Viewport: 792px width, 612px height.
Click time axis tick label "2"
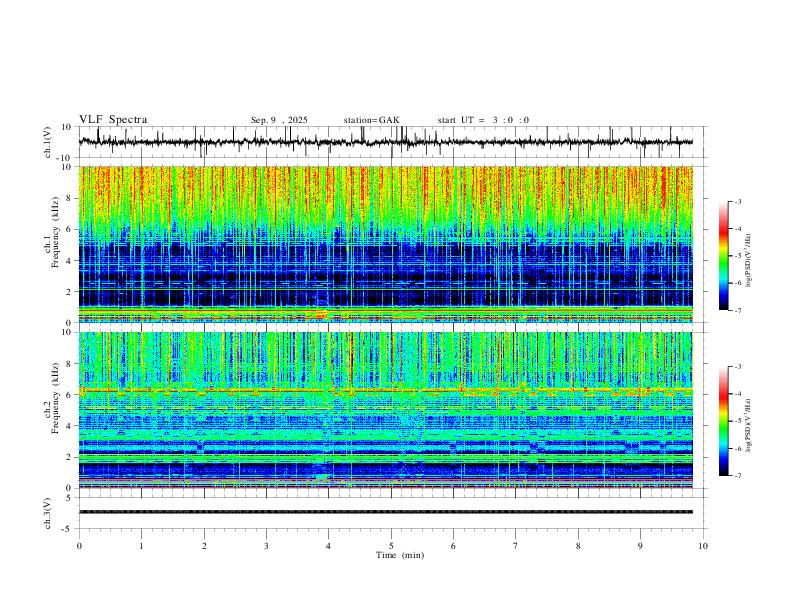[x=204, y=546]
